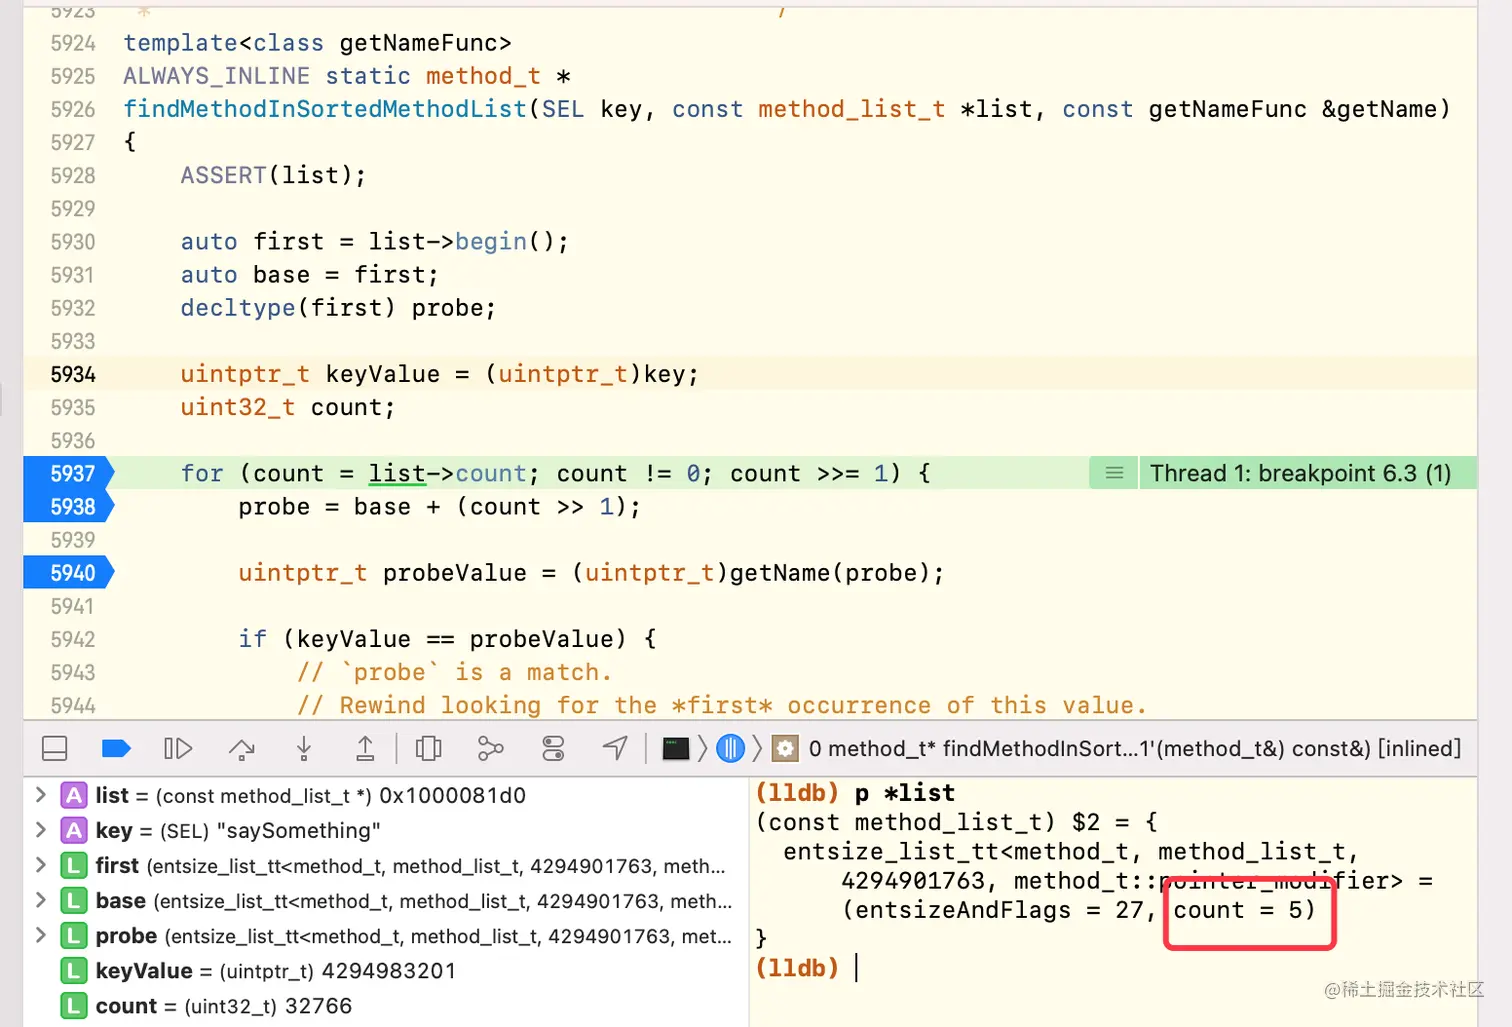The height and width of the screenshot is (1027, 1512).
Task: Expand the 'base' variable
Action: [x=40, y=900]
